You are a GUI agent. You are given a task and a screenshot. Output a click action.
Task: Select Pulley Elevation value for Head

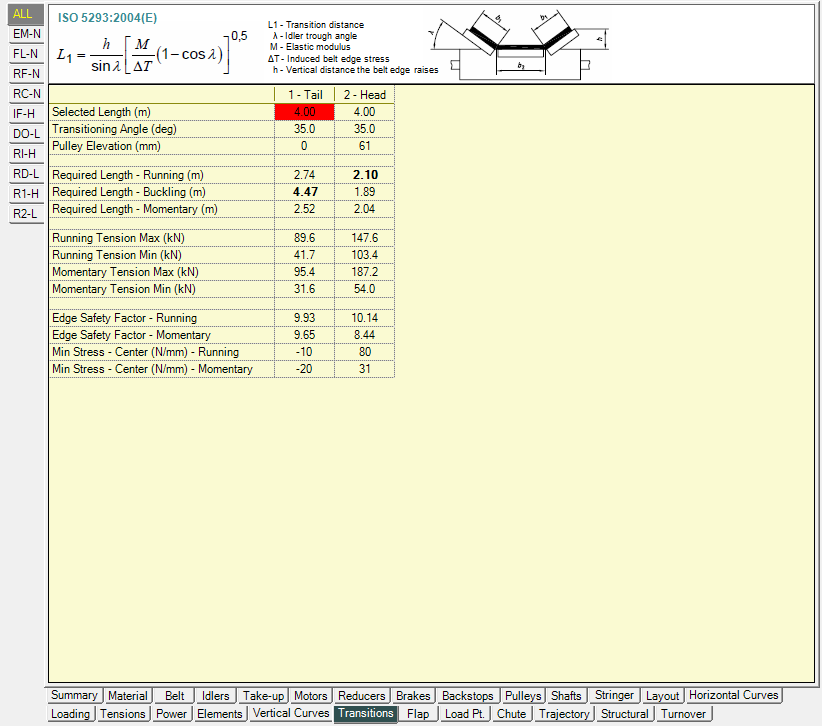(x=364, y=146)
